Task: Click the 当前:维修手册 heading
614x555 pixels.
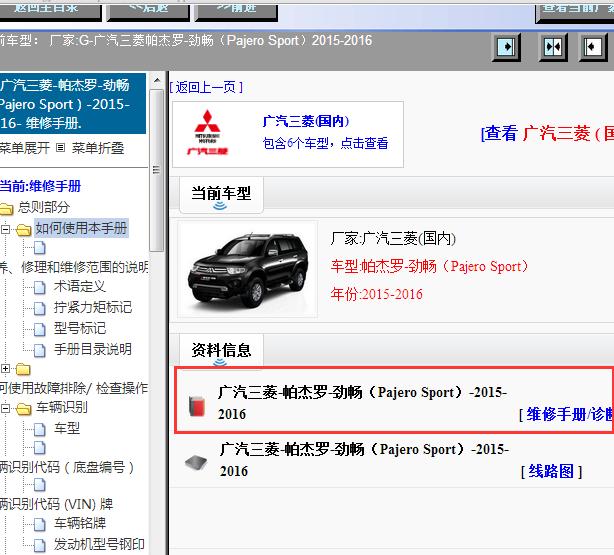Action: 40,186
